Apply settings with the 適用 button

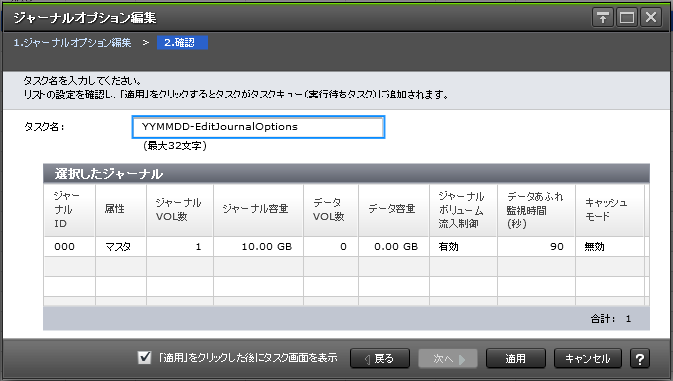tap(515, 358)
